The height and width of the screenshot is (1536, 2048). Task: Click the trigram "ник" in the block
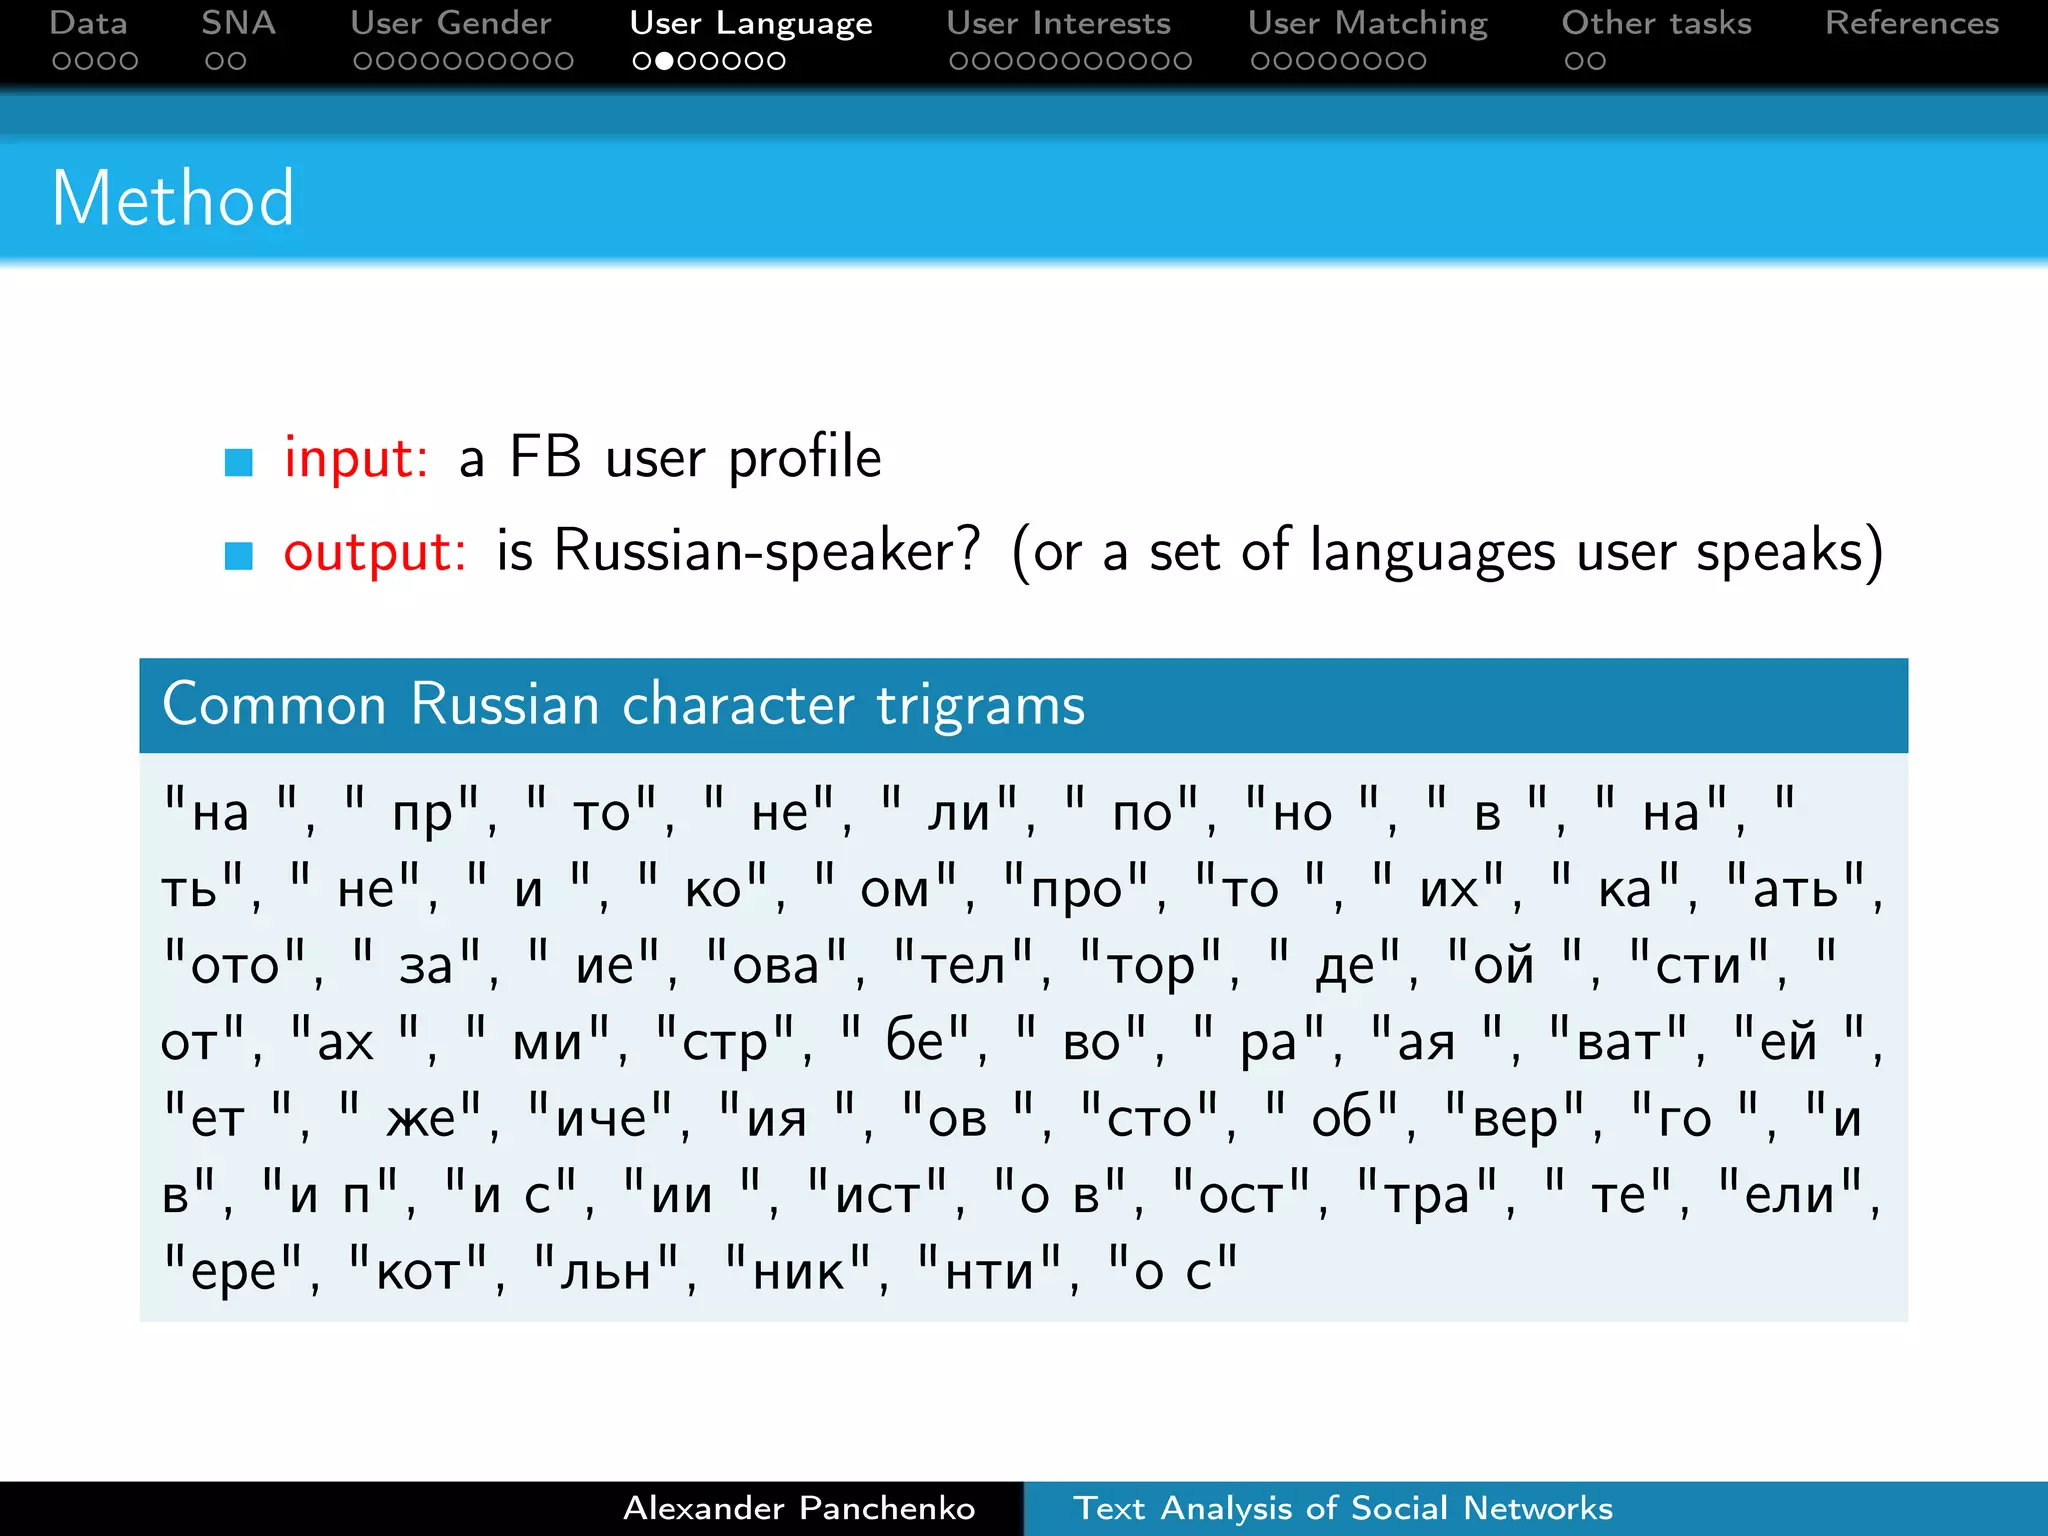(x=798, y=1270)
